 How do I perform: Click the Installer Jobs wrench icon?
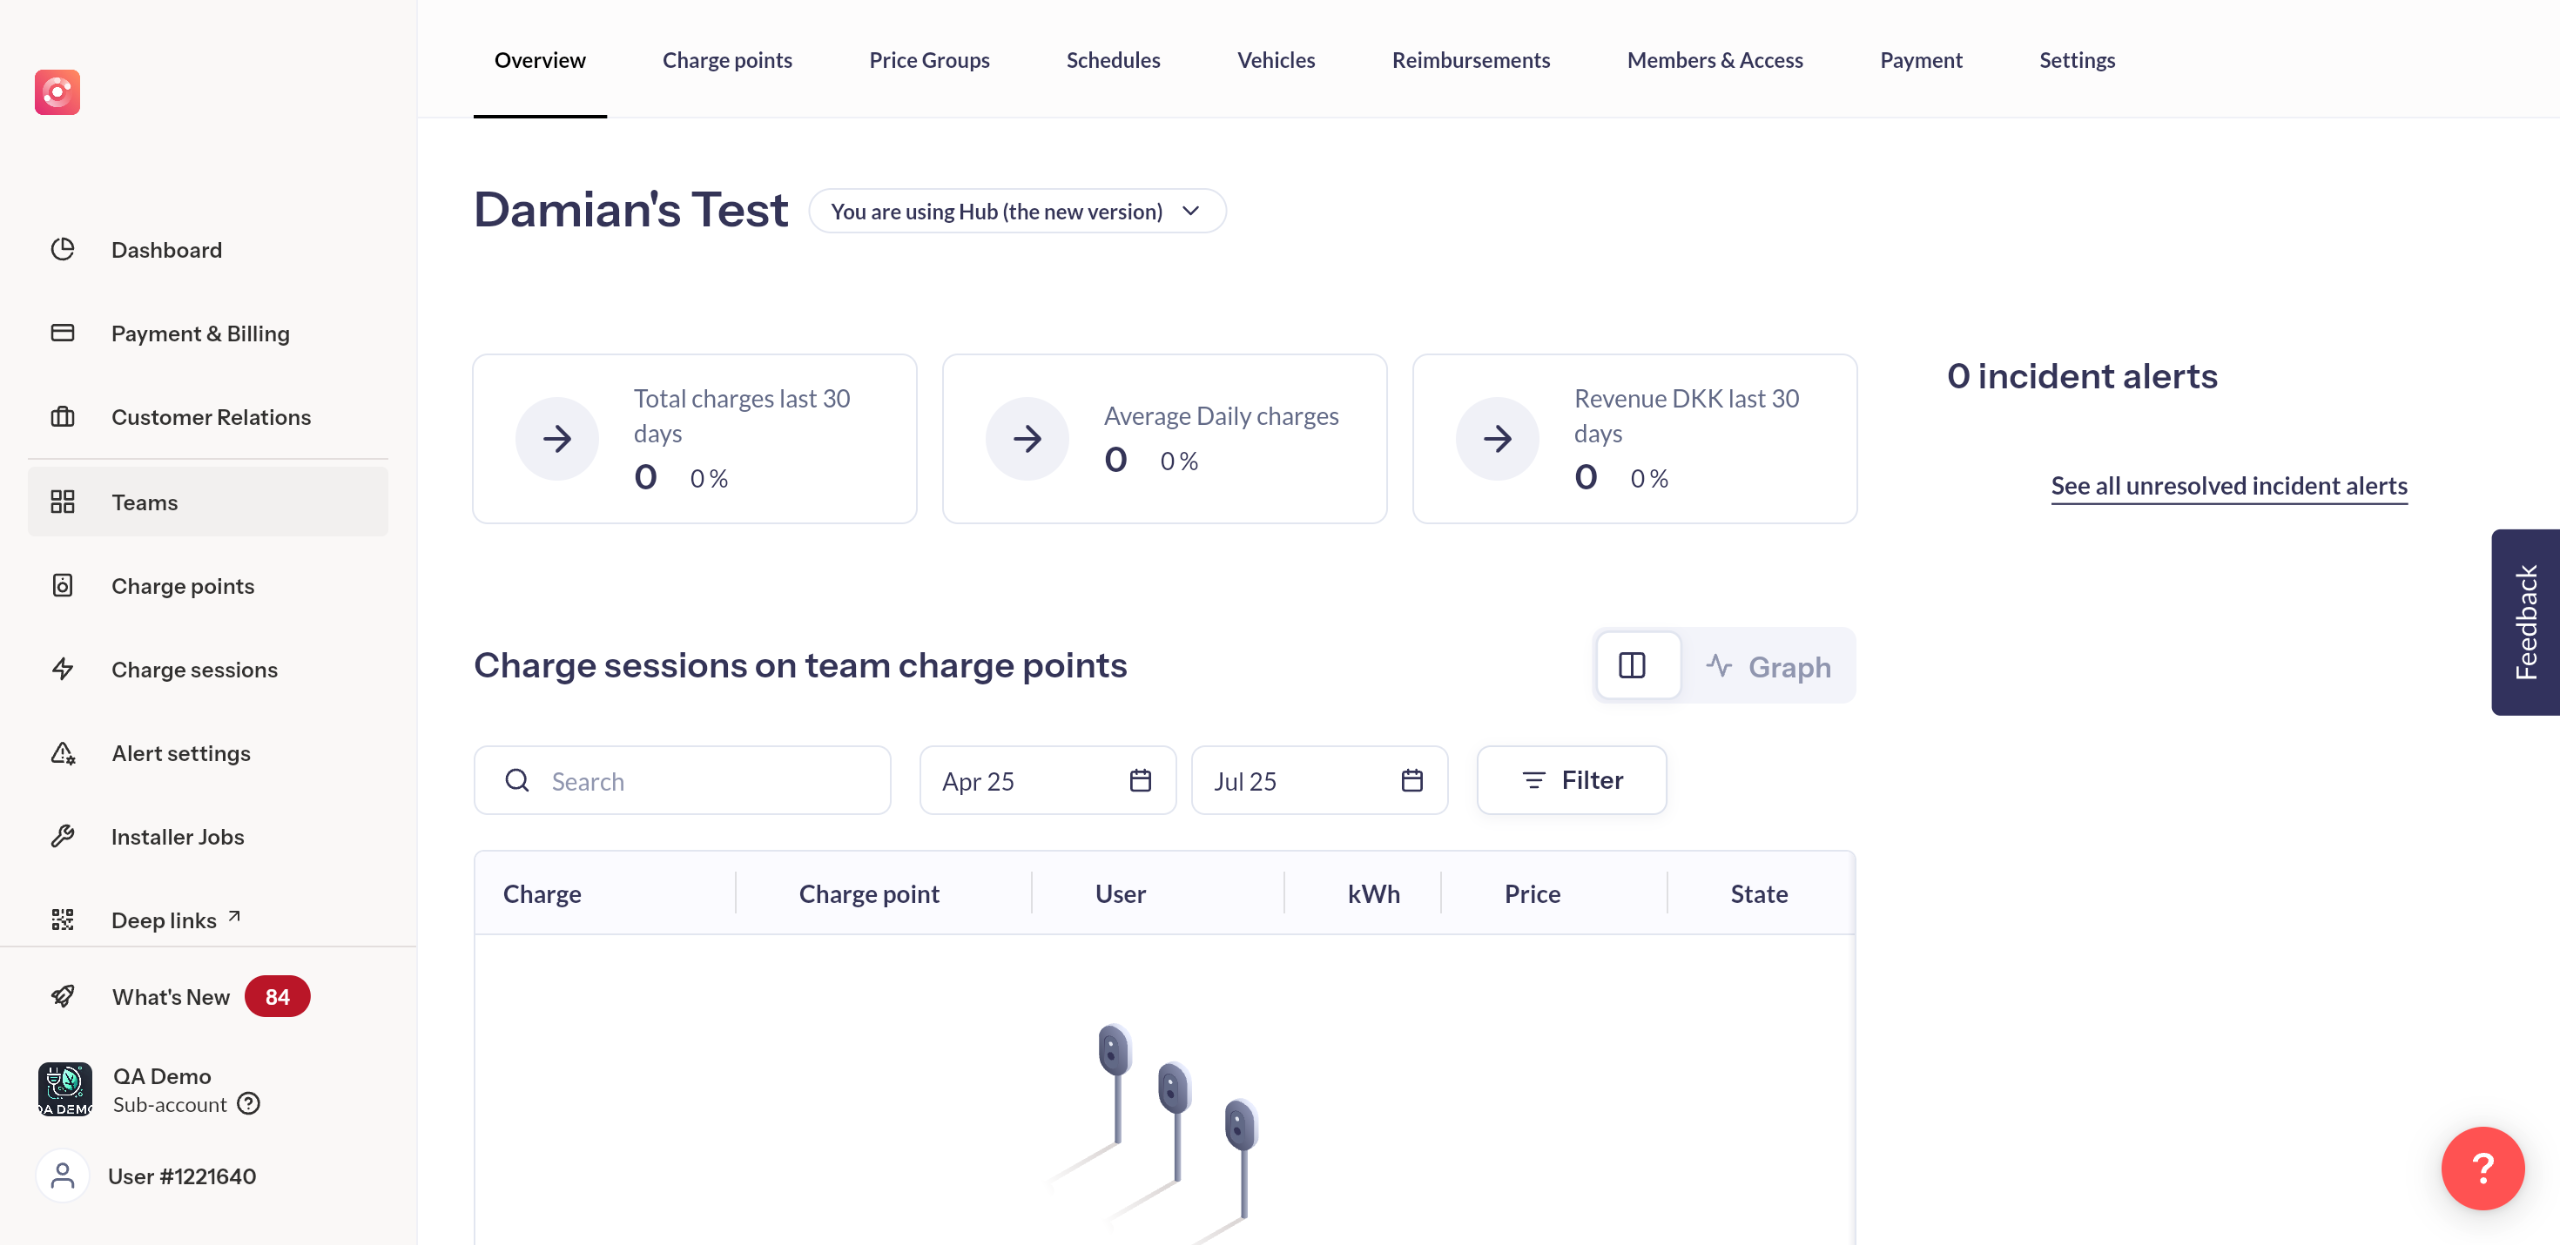click(x=63, y=836)
